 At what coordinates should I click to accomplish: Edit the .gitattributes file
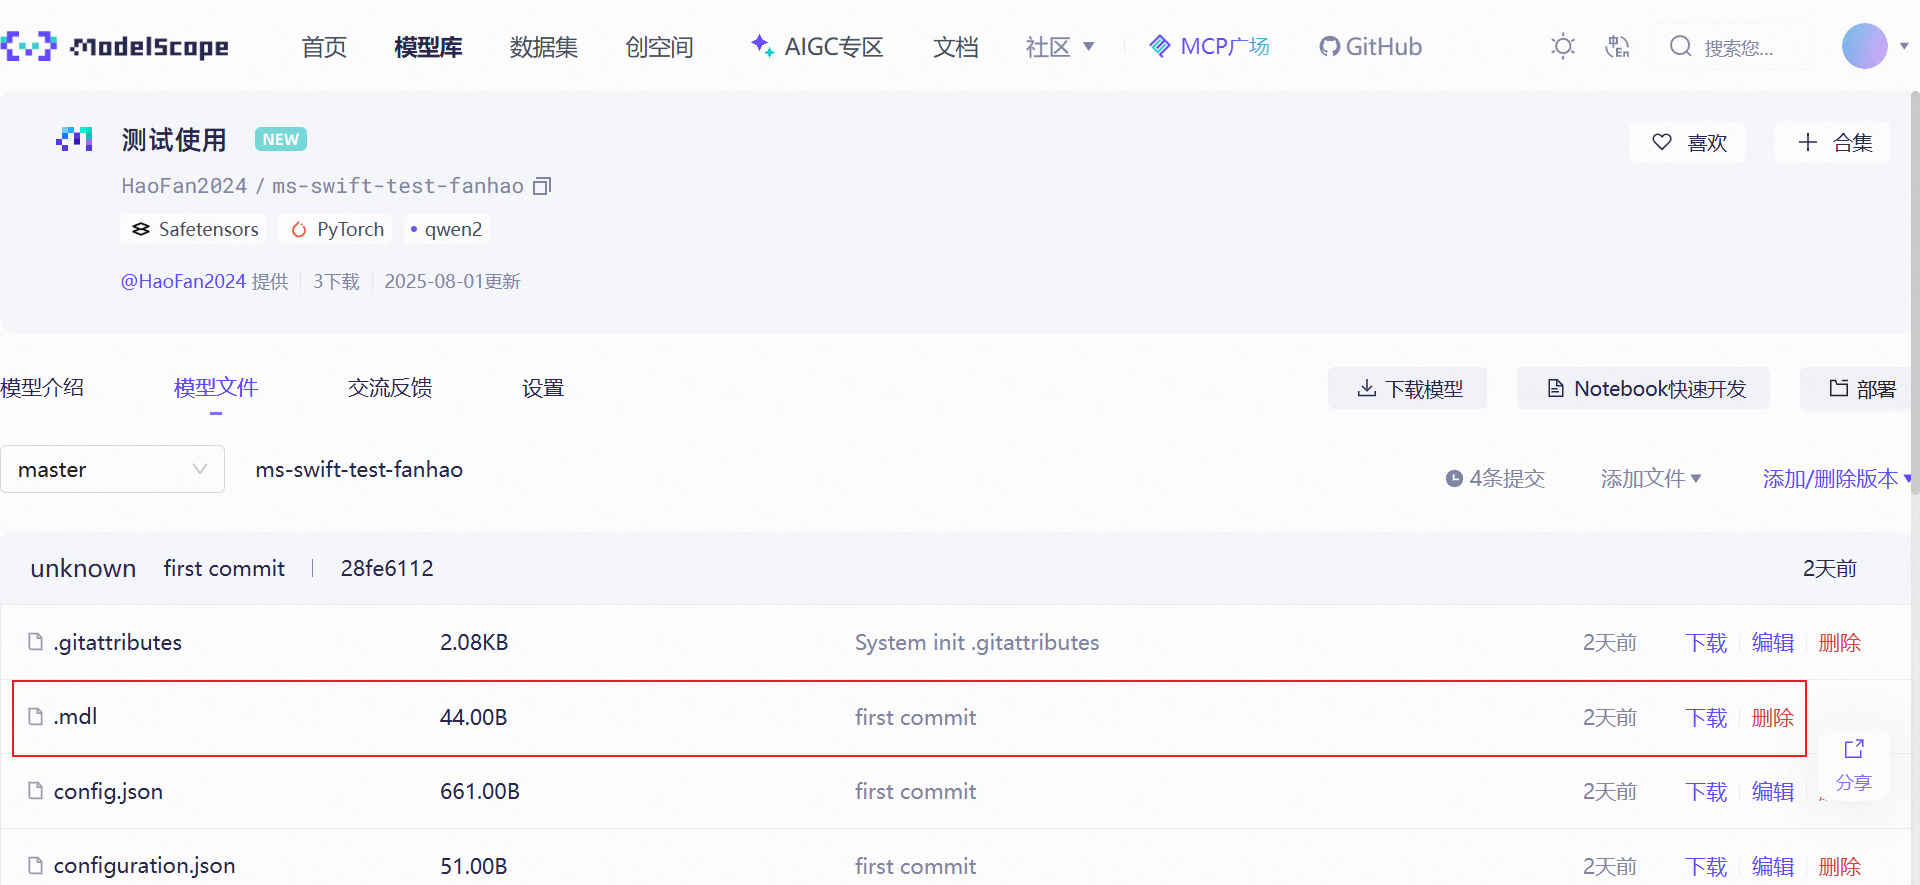(x=1773, y=642)
